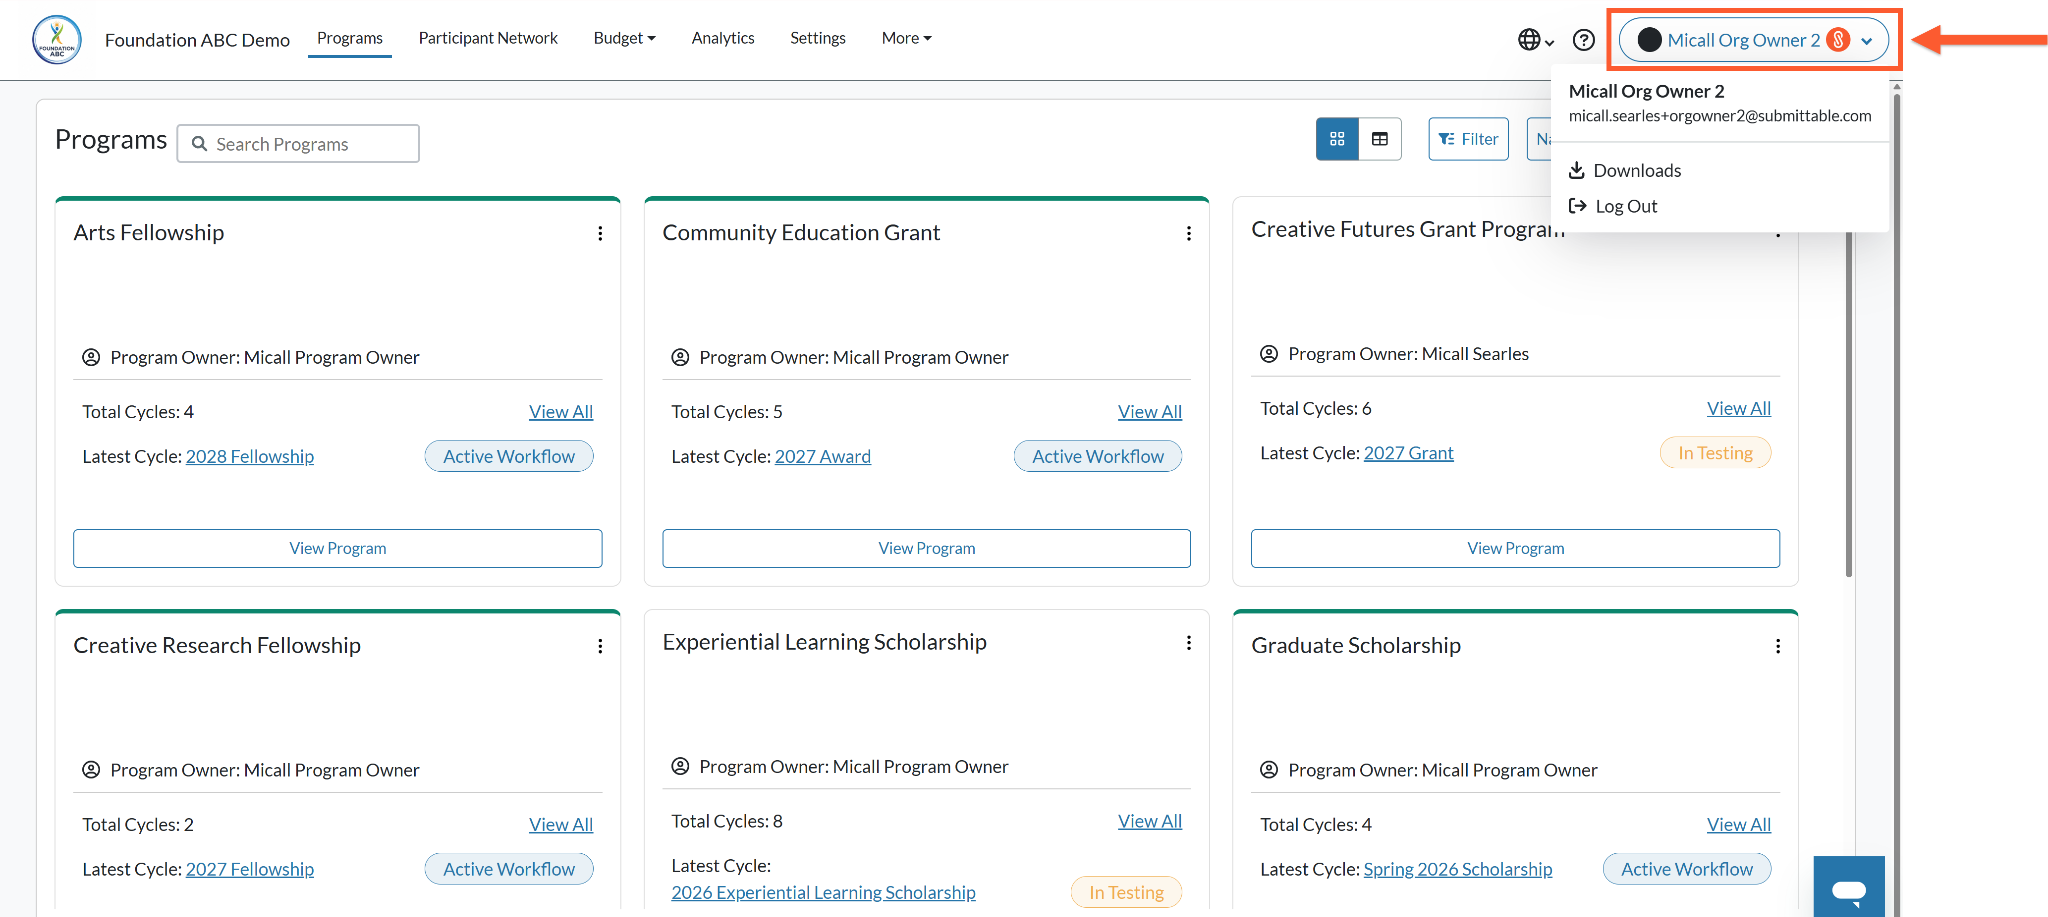Open the Settings tab
The height and width of the screenshot is (917, 2048).
(x=818, y=38)
